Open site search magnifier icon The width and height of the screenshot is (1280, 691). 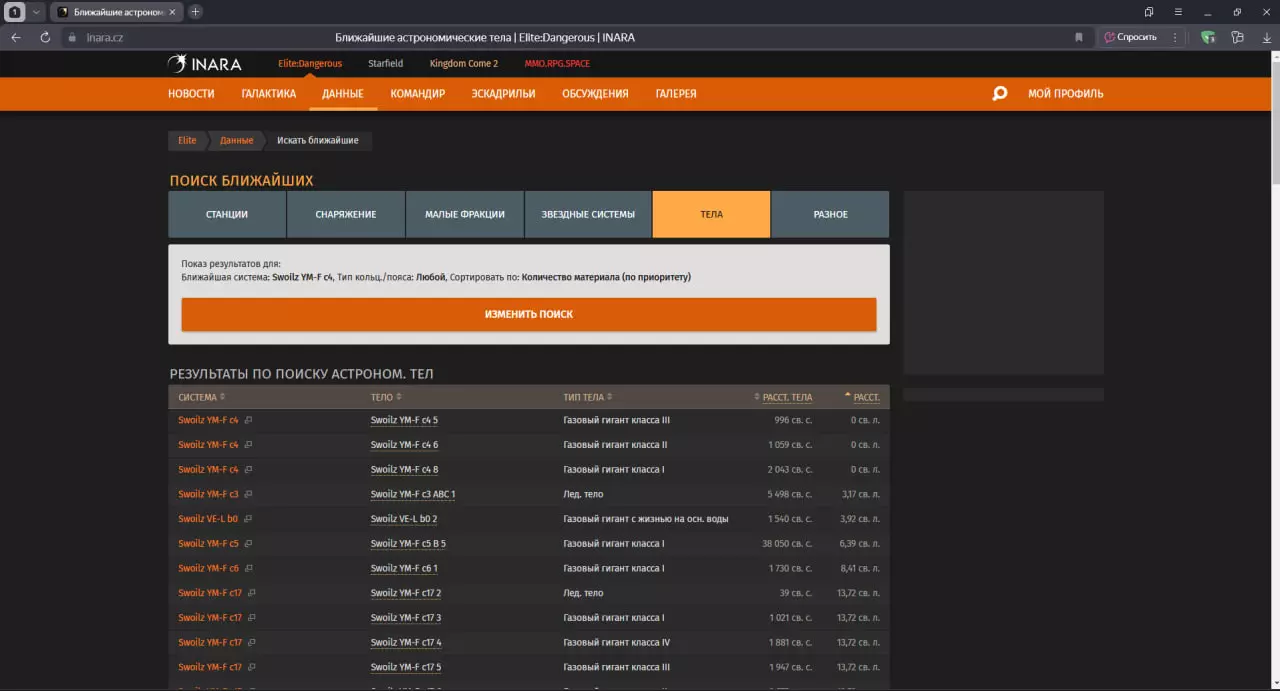(999, 93)
